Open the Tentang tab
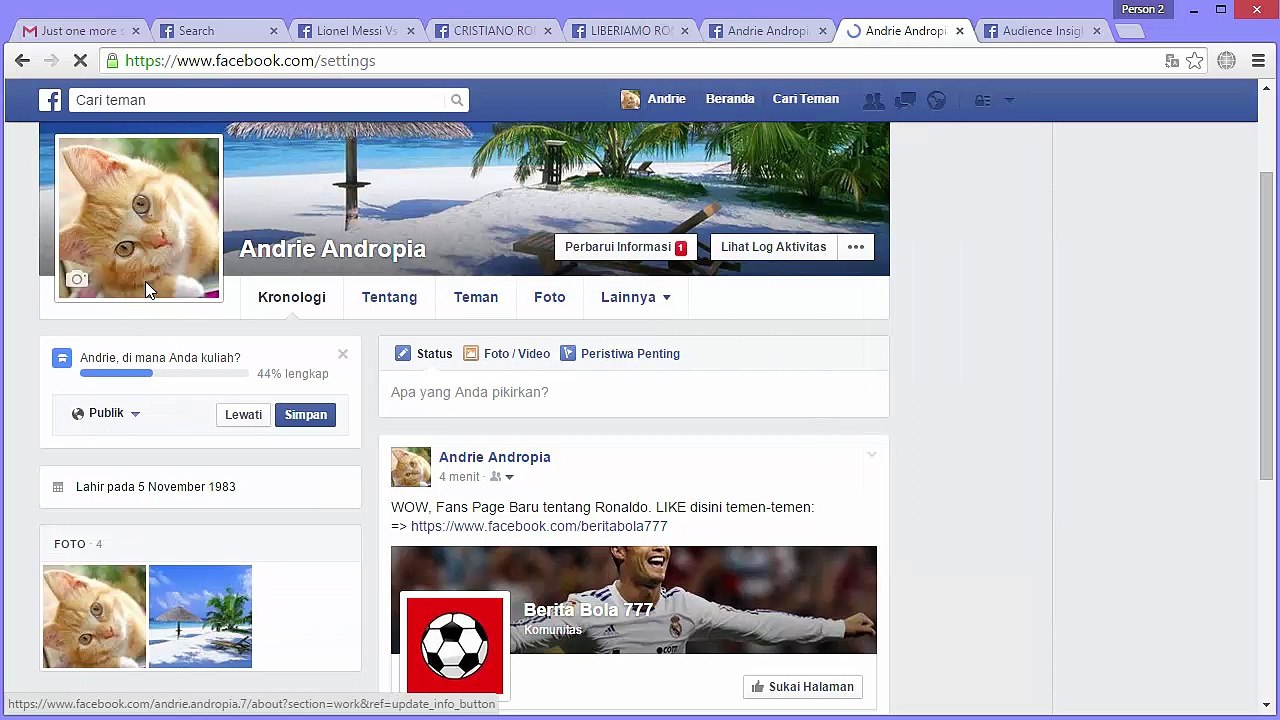This screenshot has width=1280, height=720. pos(389,297)
